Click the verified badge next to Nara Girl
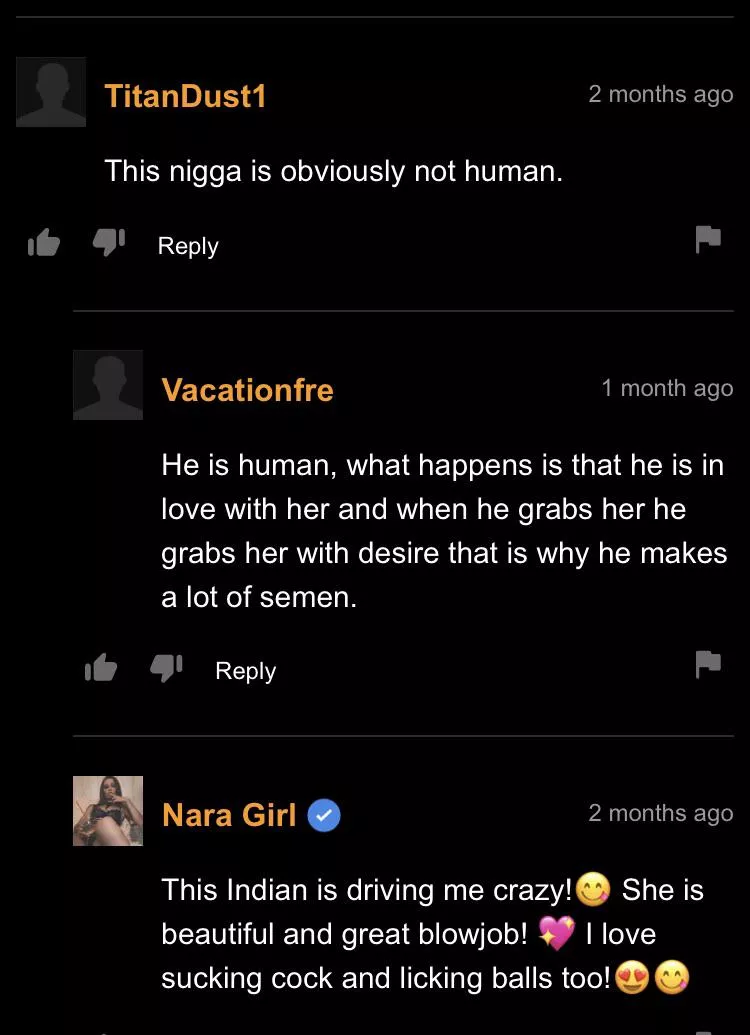 click(324, 815)
